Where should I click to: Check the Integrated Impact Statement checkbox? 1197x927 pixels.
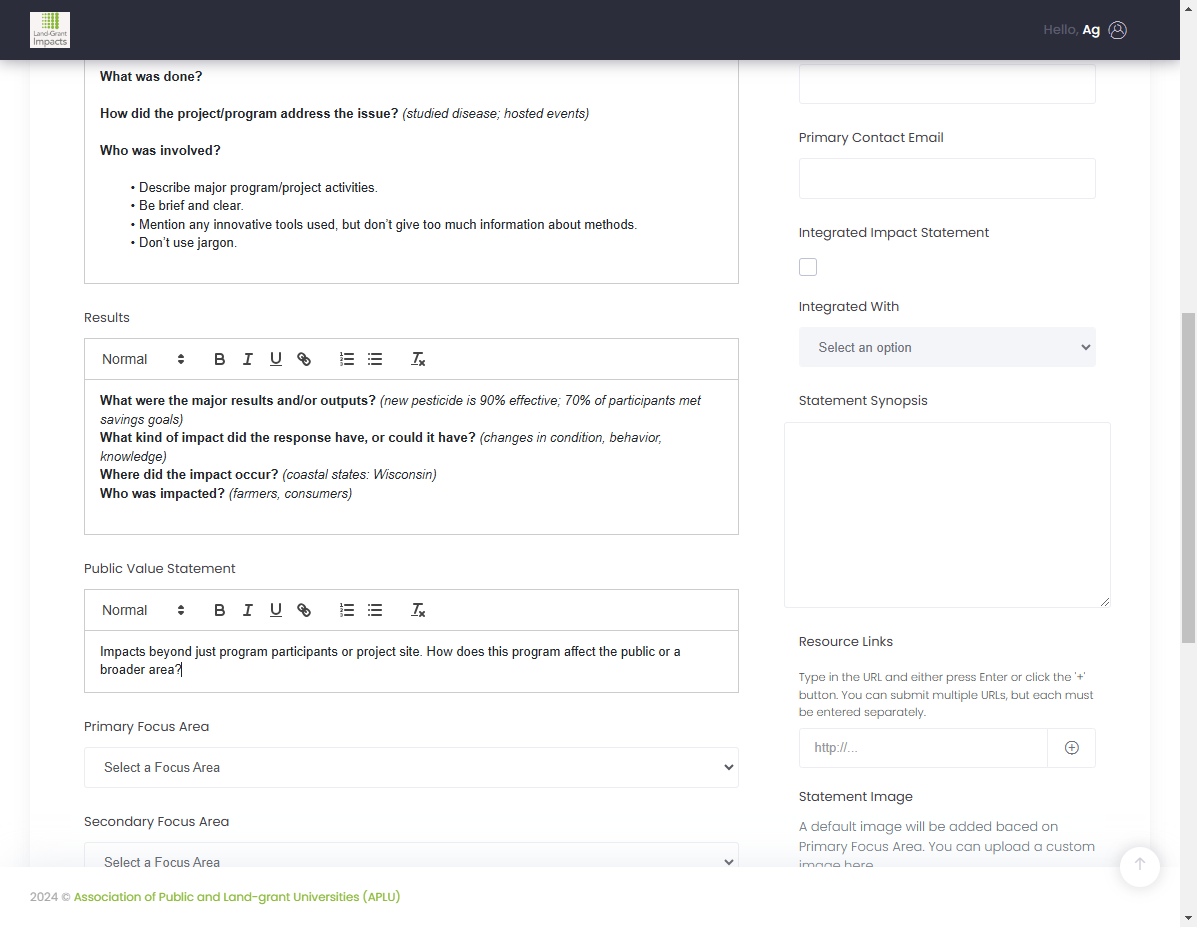(808, 266)
